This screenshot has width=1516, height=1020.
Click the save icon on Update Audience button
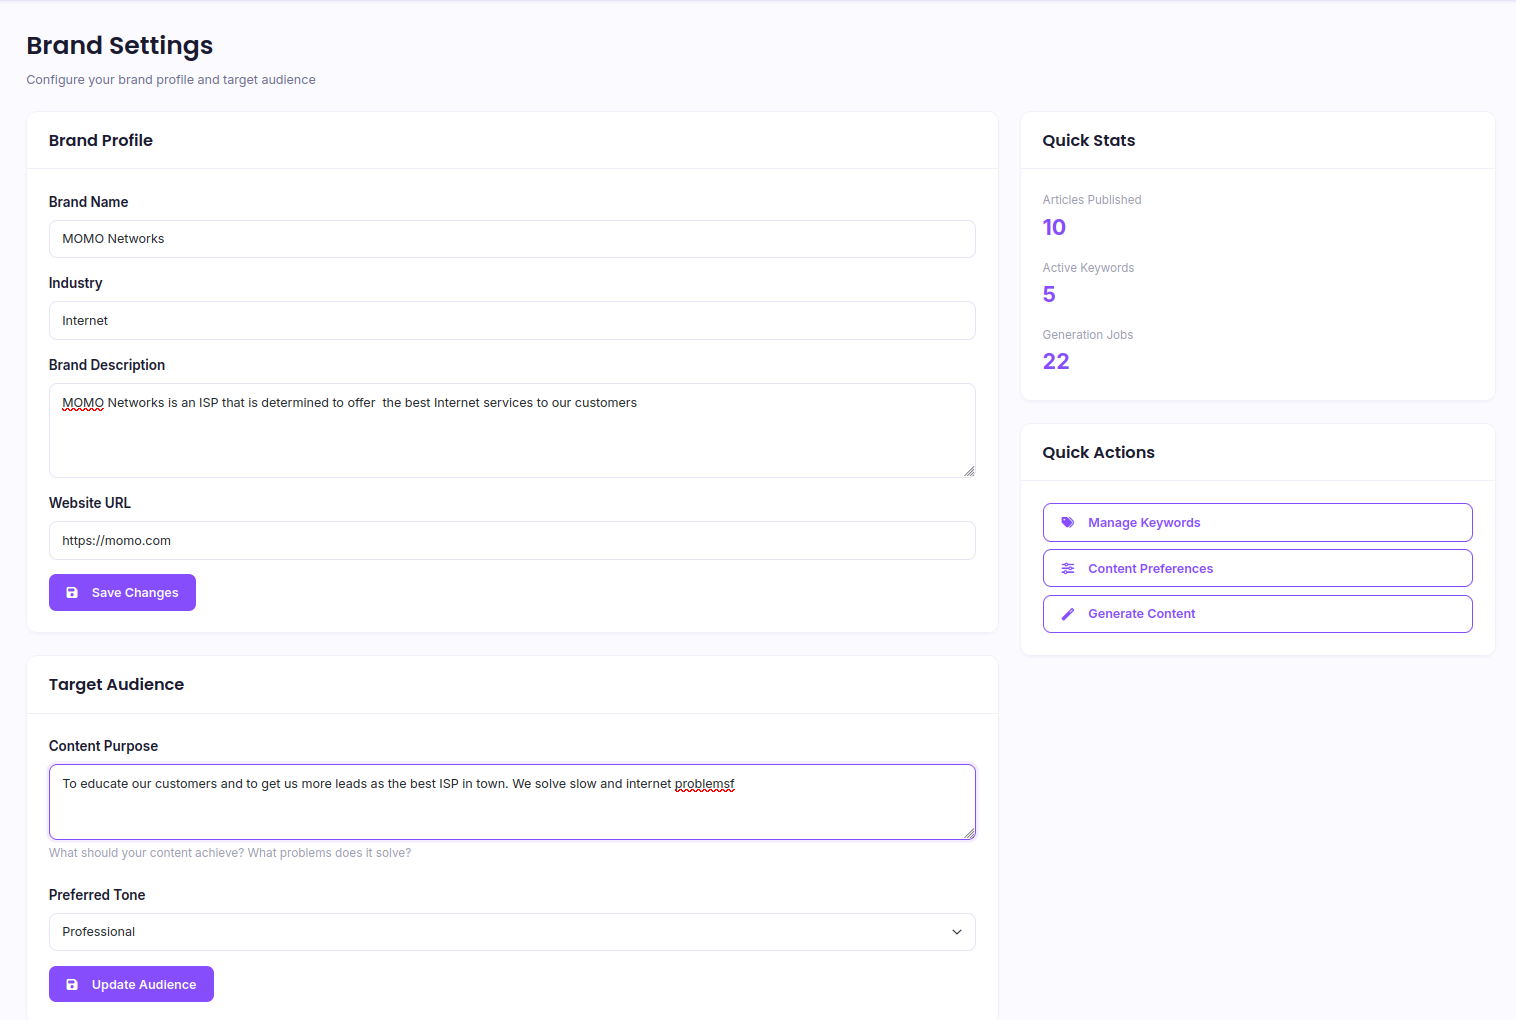coord(71,984)
